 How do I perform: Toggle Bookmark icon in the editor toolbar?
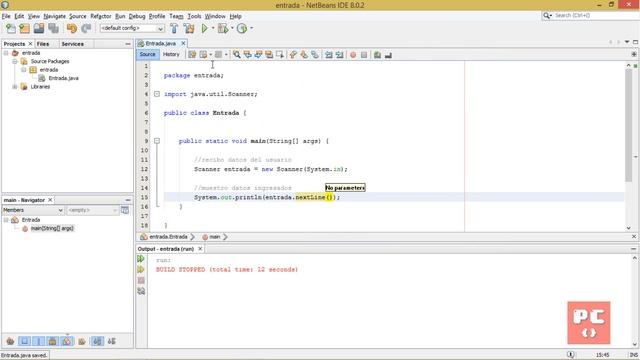pos(315,55)
